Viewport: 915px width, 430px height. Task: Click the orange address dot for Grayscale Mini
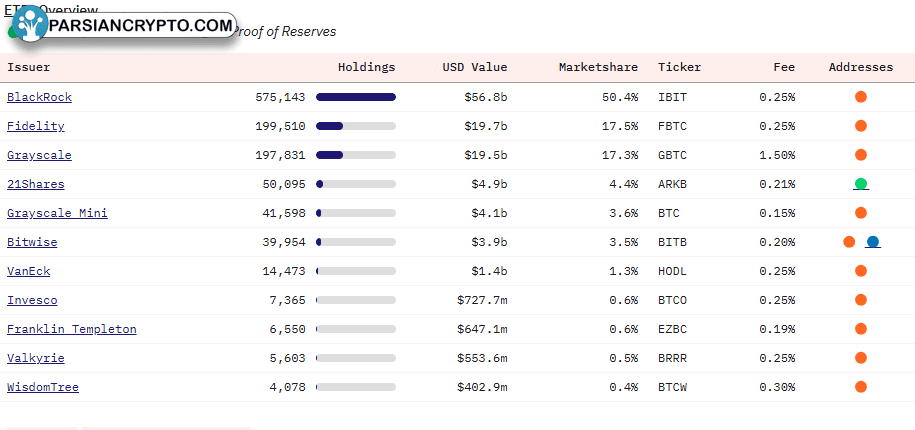[861, 213]
